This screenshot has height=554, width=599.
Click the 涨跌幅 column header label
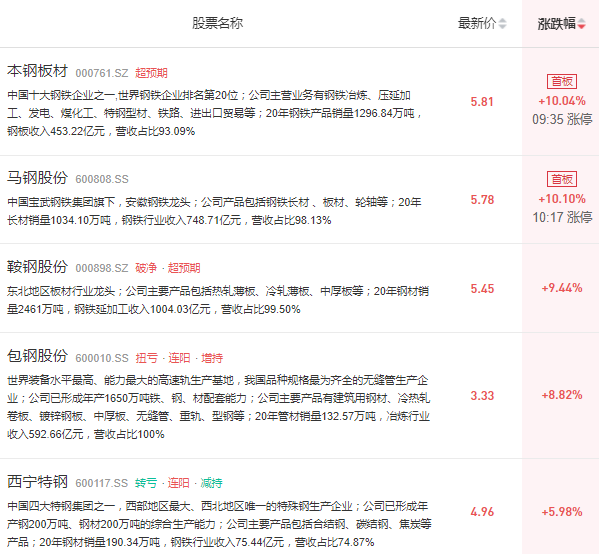tap(557, 24)
